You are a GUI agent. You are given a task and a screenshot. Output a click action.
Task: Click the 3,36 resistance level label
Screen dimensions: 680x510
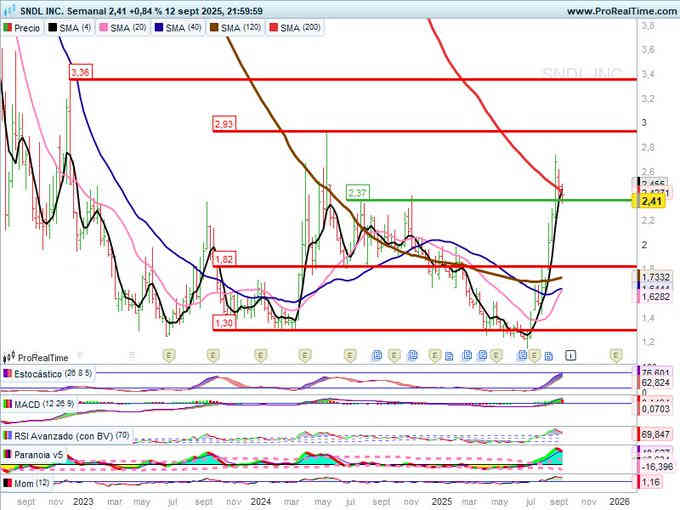click(81, 72)
